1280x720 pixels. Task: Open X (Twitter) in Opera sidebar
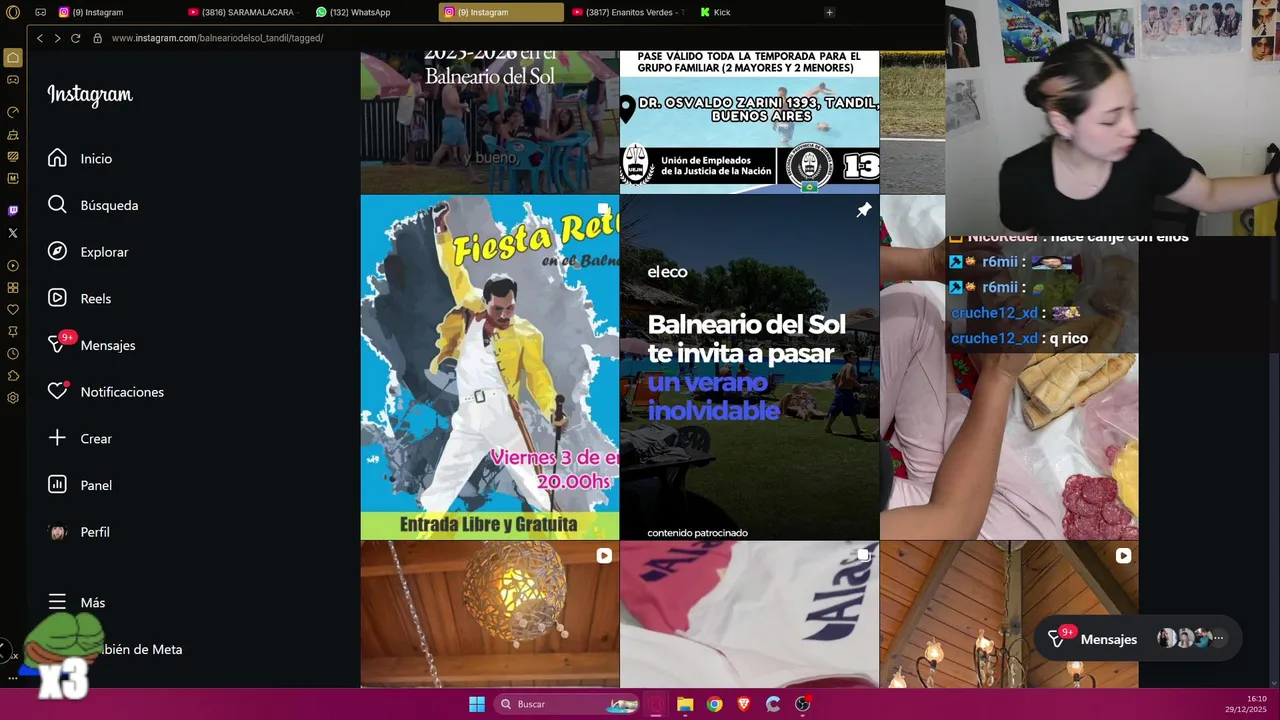pyautogui.click(x=13, y=233)
